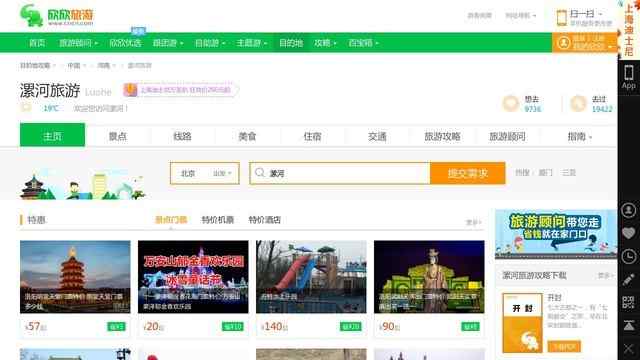The height and width of the screenshot is (360, 640).
Task: Click the 想去 heart icon
Action: point(511,104)
